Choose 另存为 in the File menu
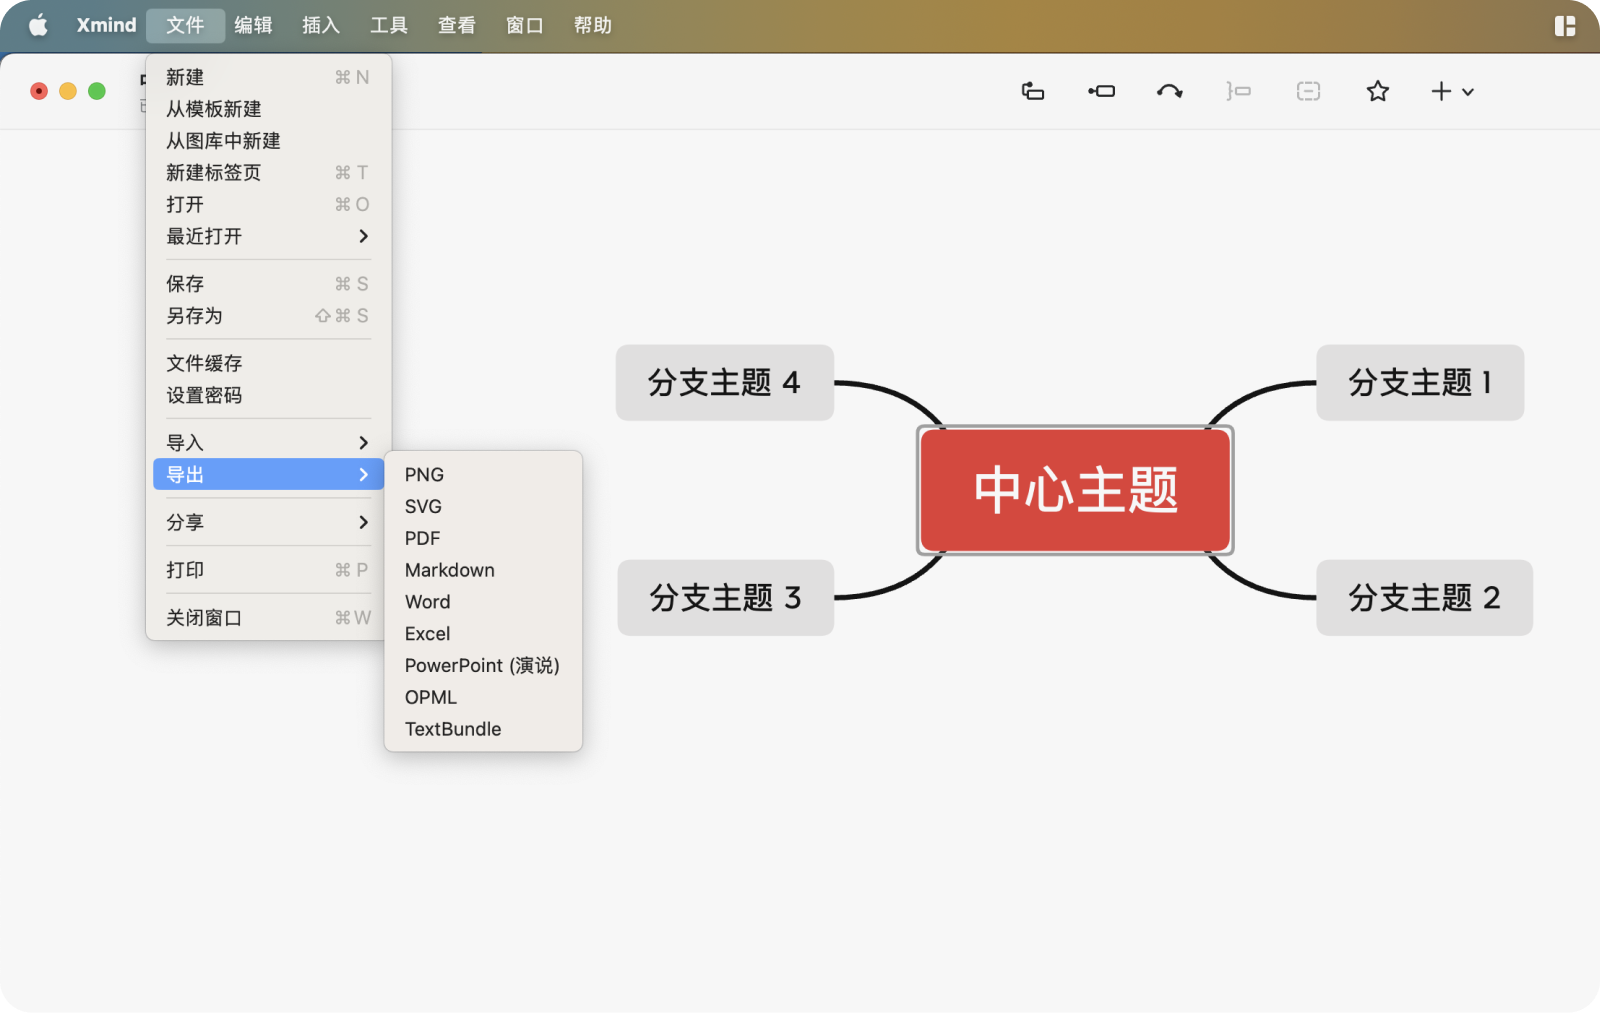1600x1013 pixels. coord(195,316)
